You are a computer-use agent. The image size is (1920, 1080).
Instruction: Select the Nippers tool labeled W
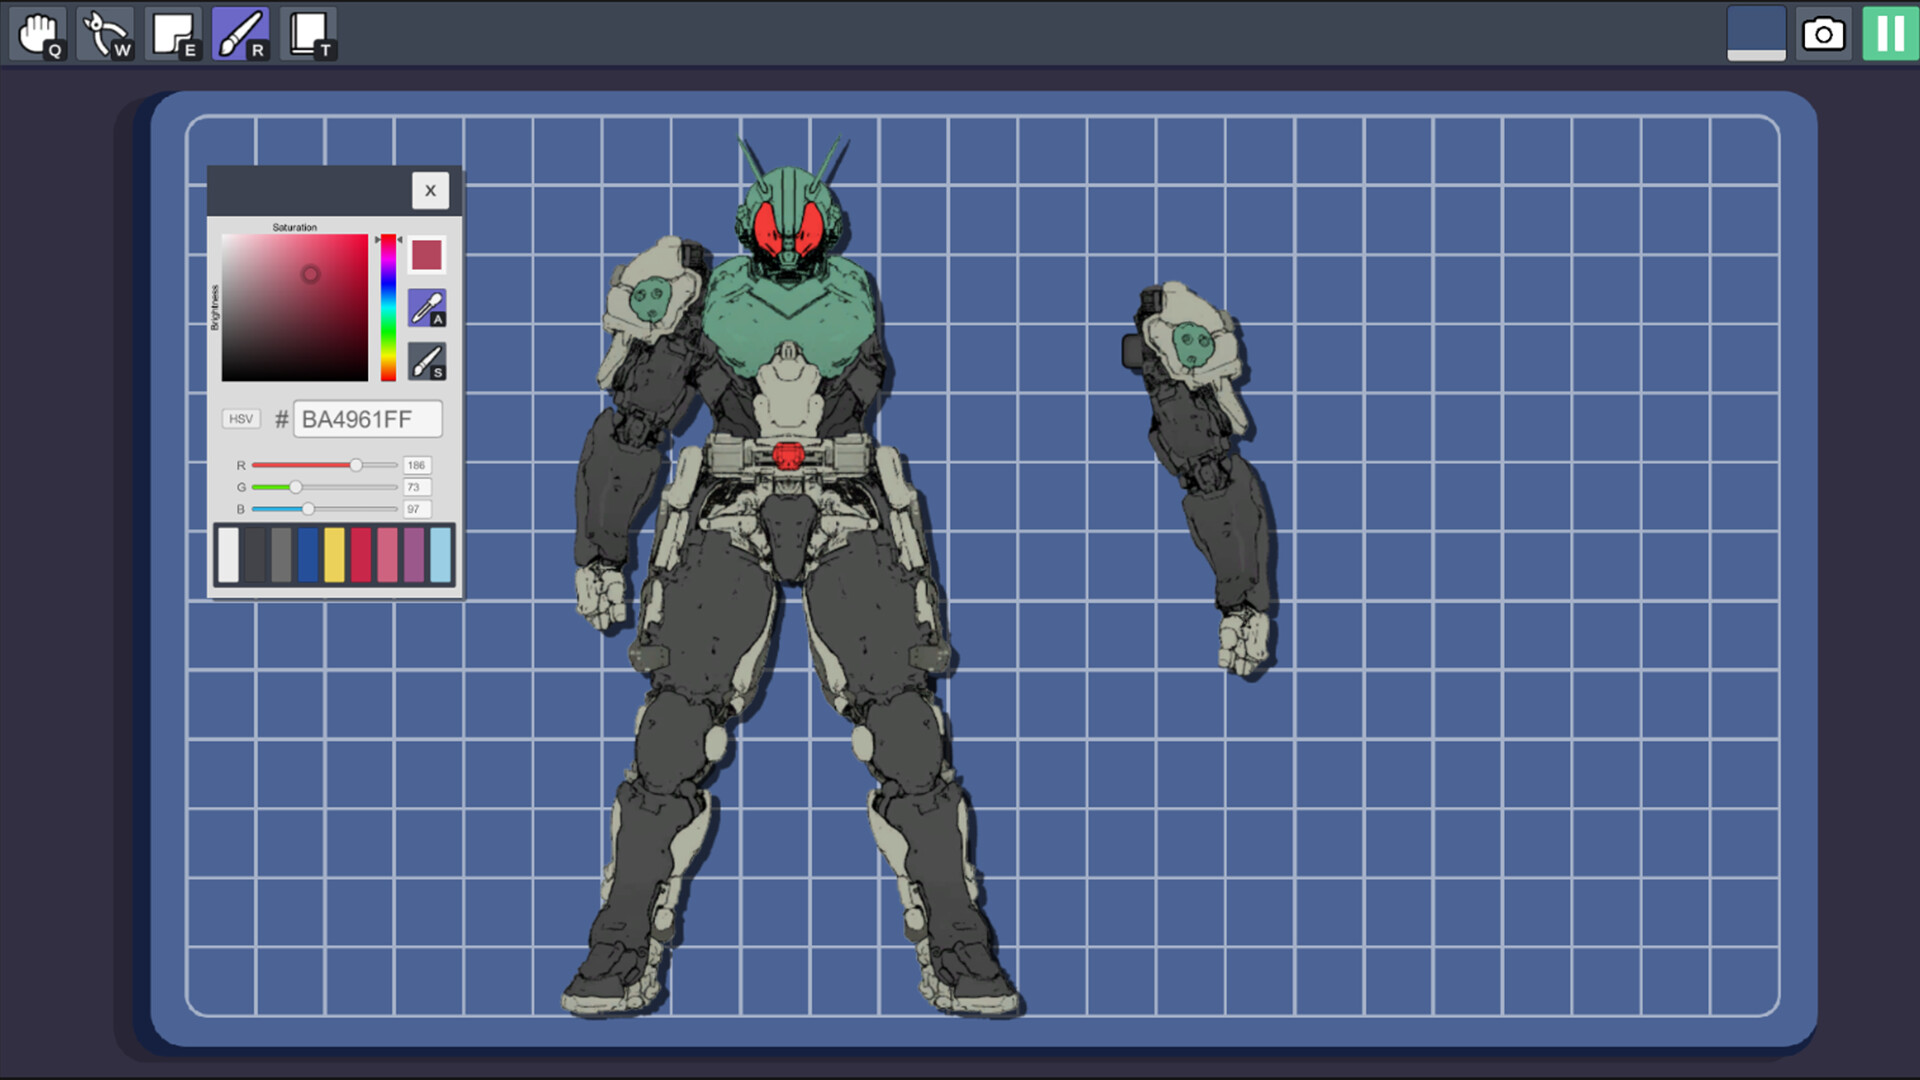106,32
